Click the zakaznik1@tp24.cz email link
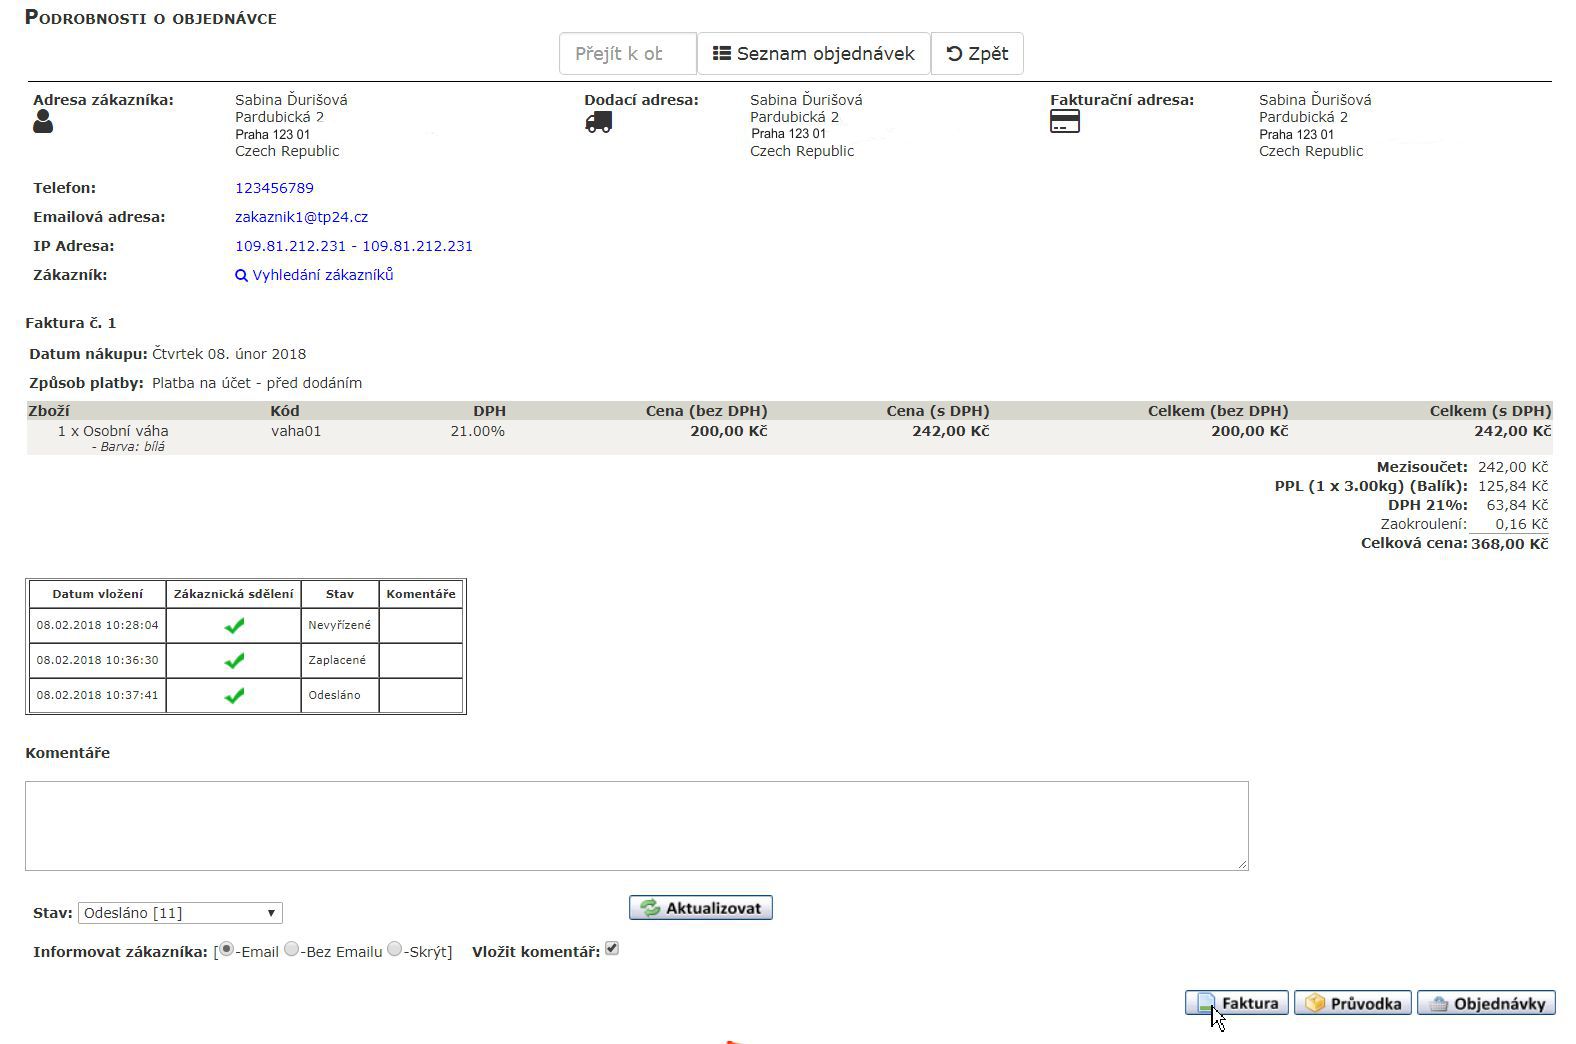Image resolution: width=1576 pixels, height=1044 pixels. click(x=301, y=217)
